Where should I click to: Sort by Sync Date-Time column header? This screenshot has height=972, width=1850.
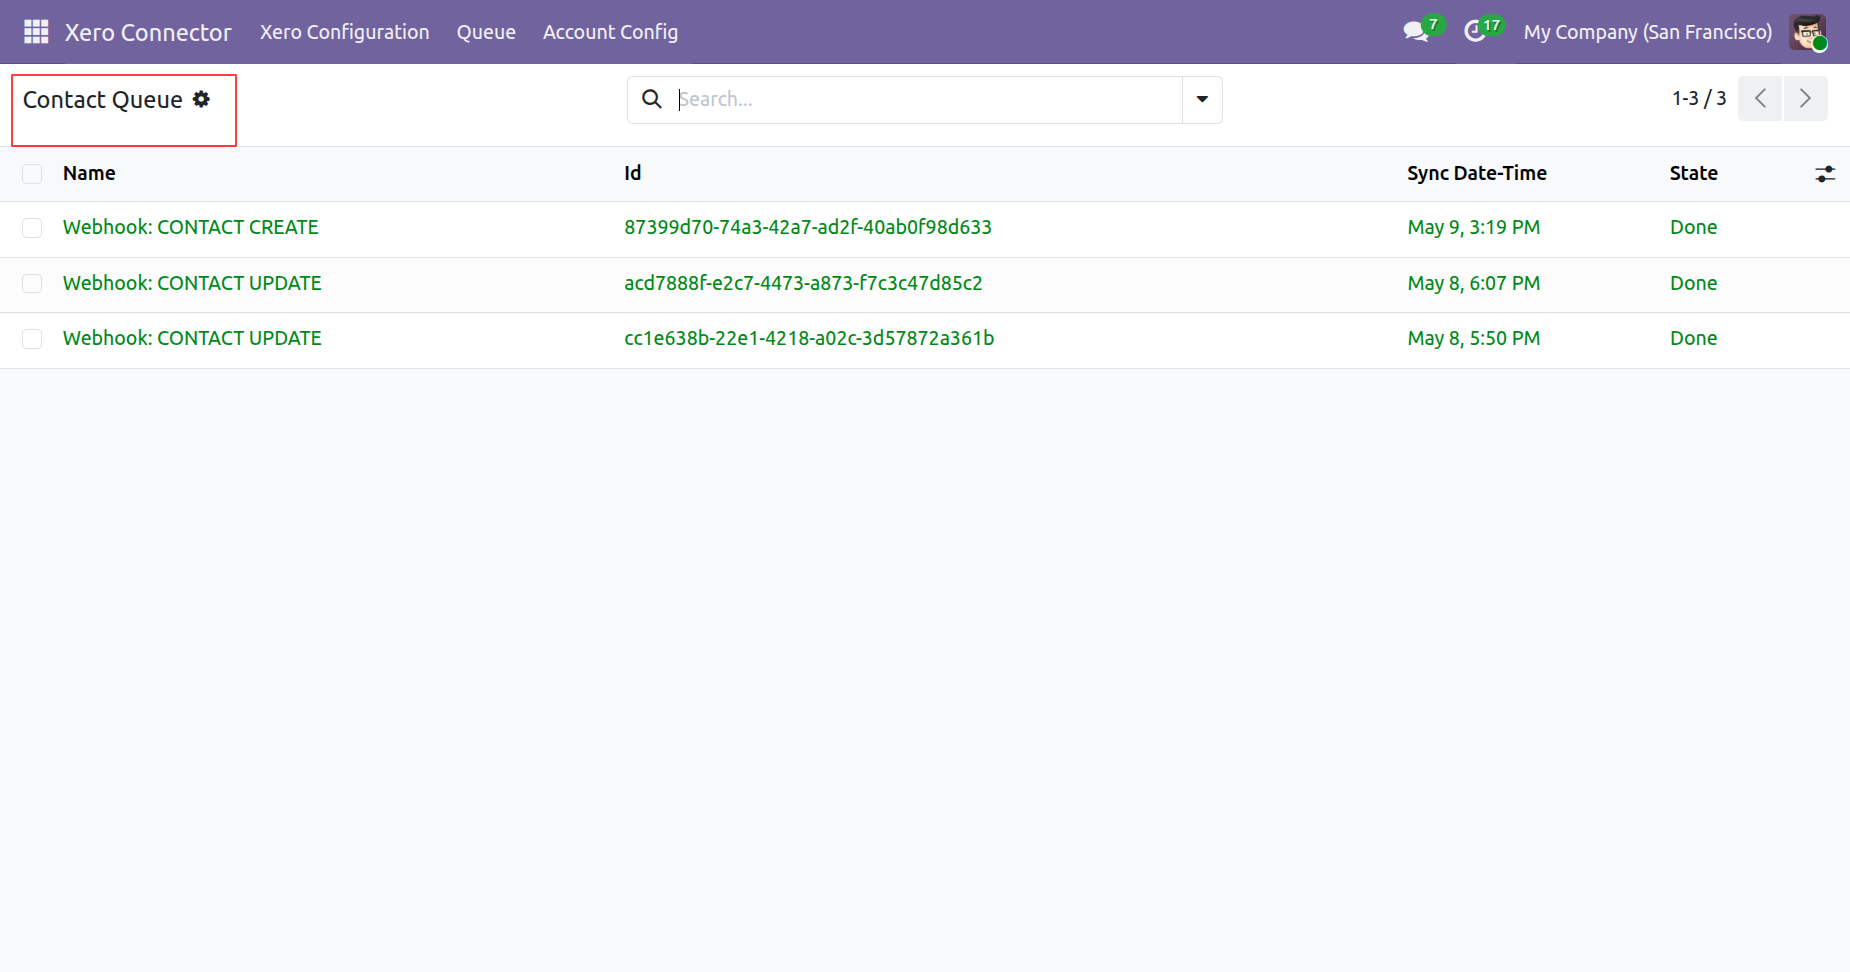(1477, 173)
